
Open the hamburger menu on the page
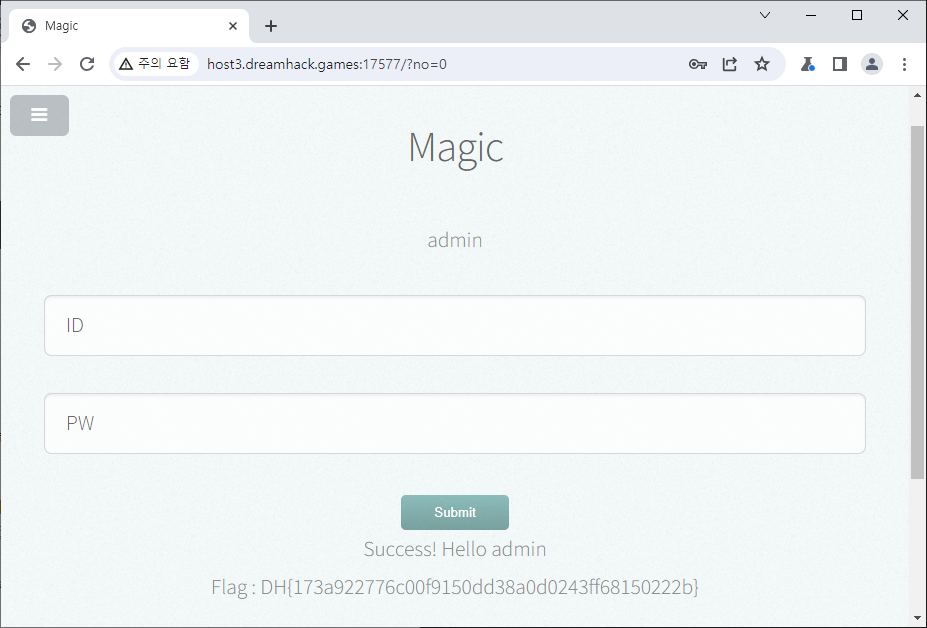[x=39, y=115]
